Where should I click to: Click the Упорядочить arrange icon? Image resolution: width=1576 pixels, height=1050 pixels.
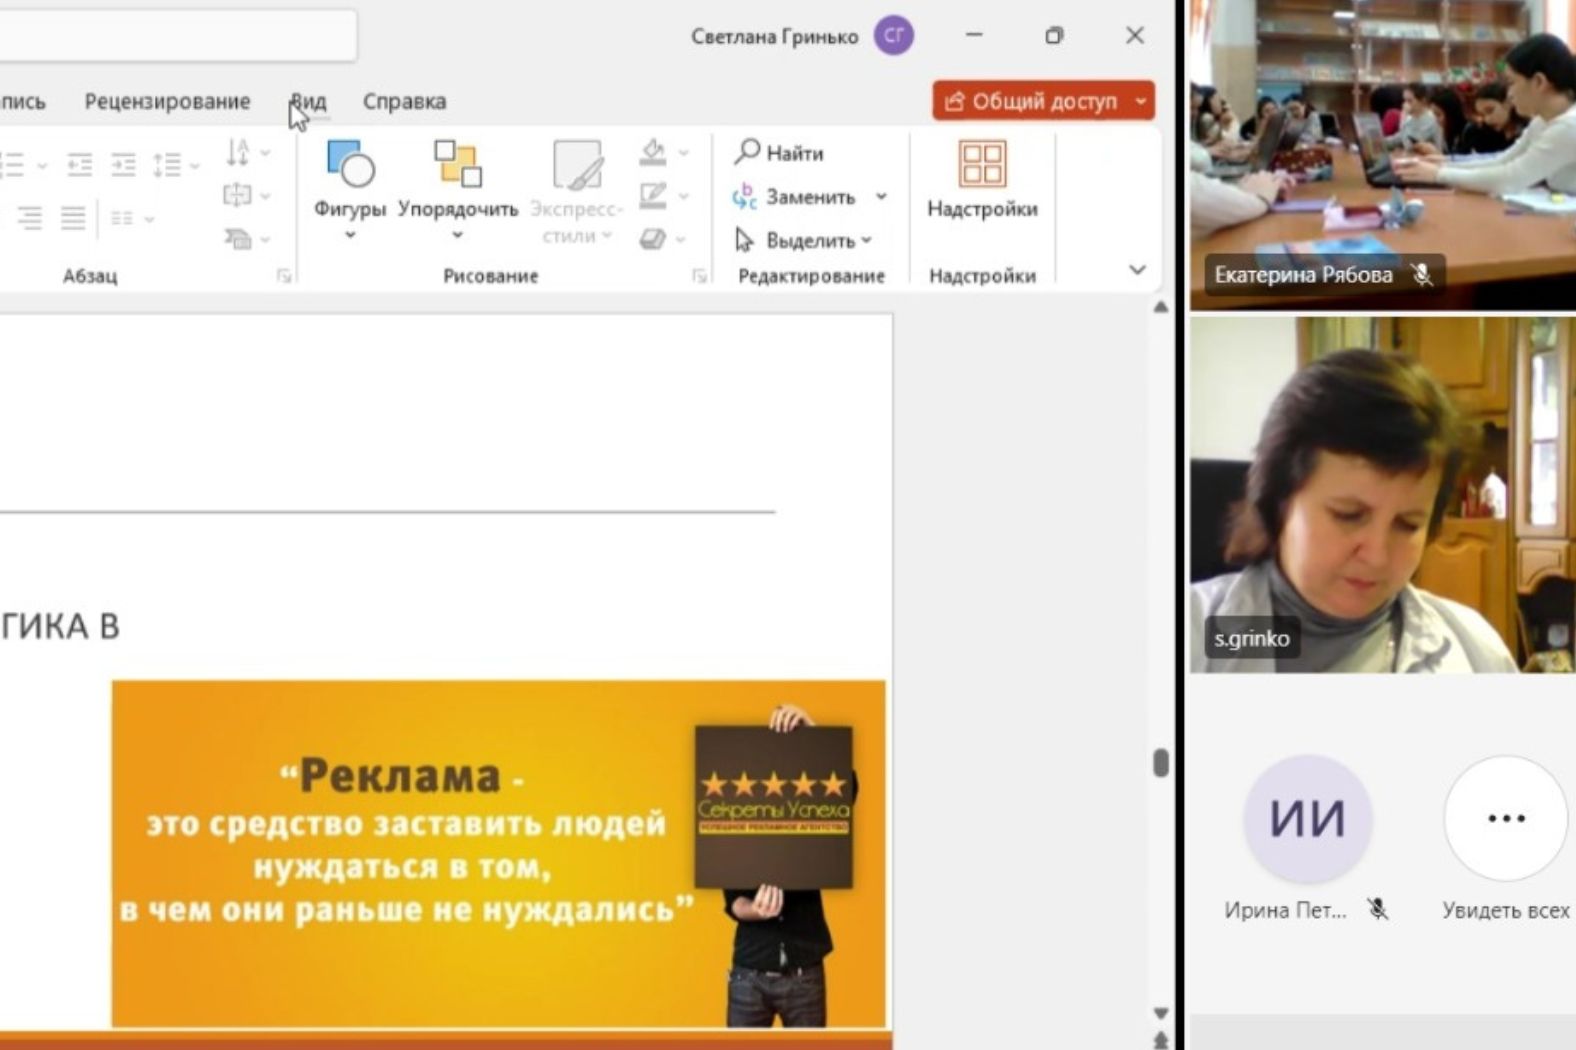click(x=457, y=165)
